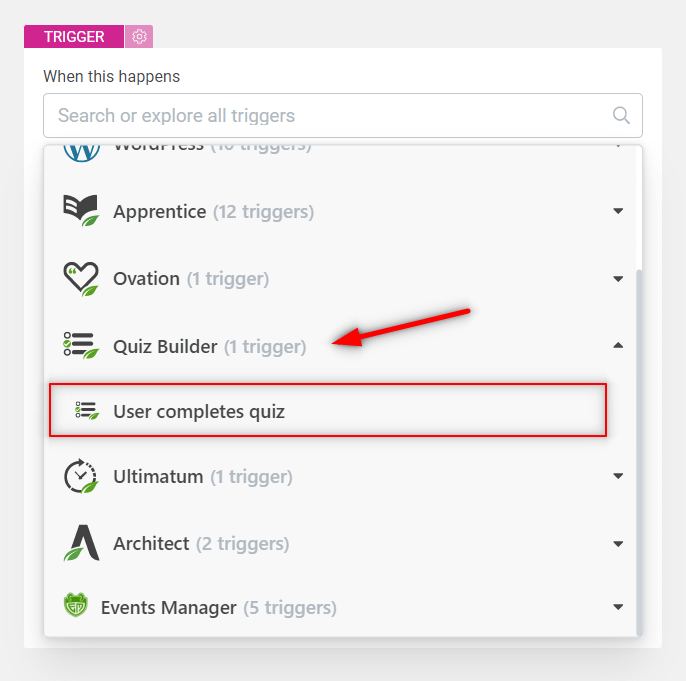The image size is (686, 681).
Task: Expand the Ultimatum trigger arrow
Action: (618, 476)
